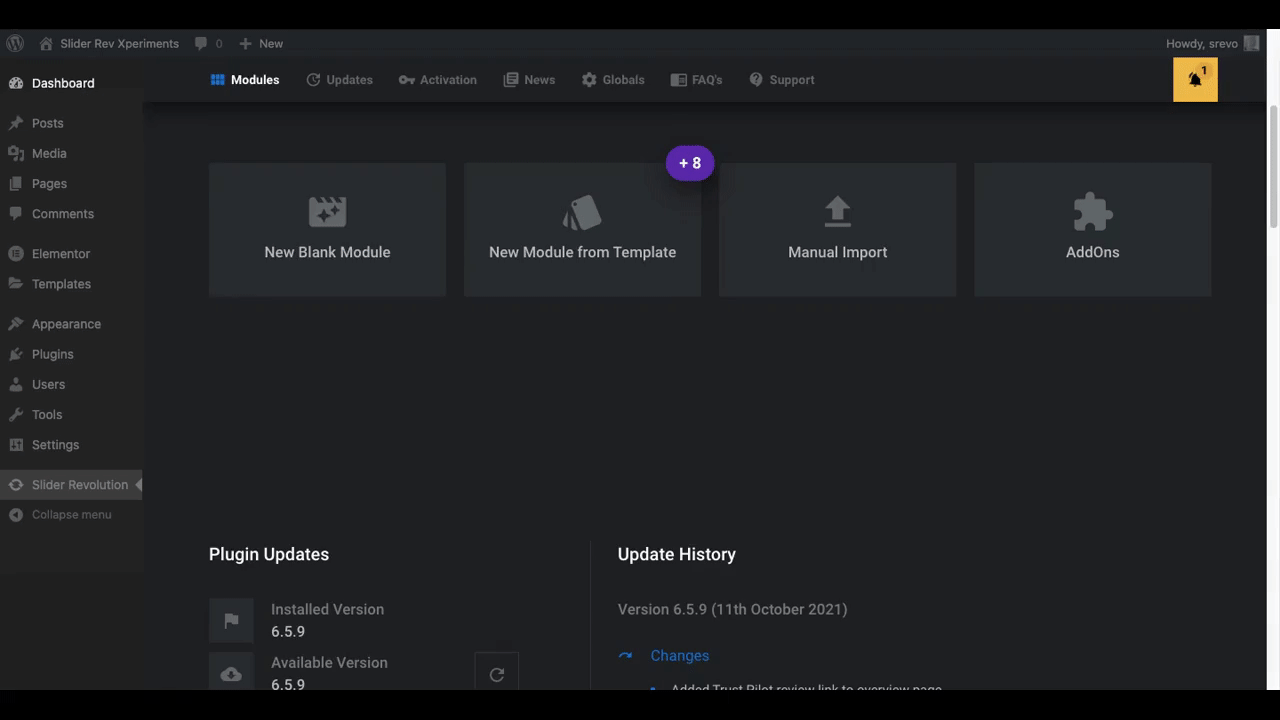This screenshot has width=1280, height=720.
Task: Open the comments bubble in admin bar
Action: (x=200, y=43)
